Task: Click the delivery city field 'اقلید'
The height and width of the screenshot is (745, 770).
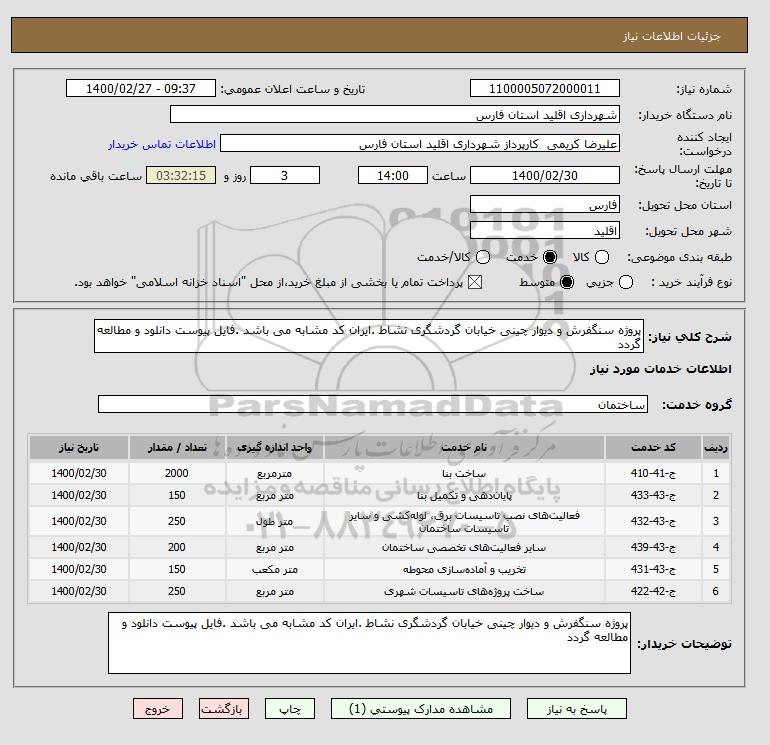Action: (x=545, y=230)
